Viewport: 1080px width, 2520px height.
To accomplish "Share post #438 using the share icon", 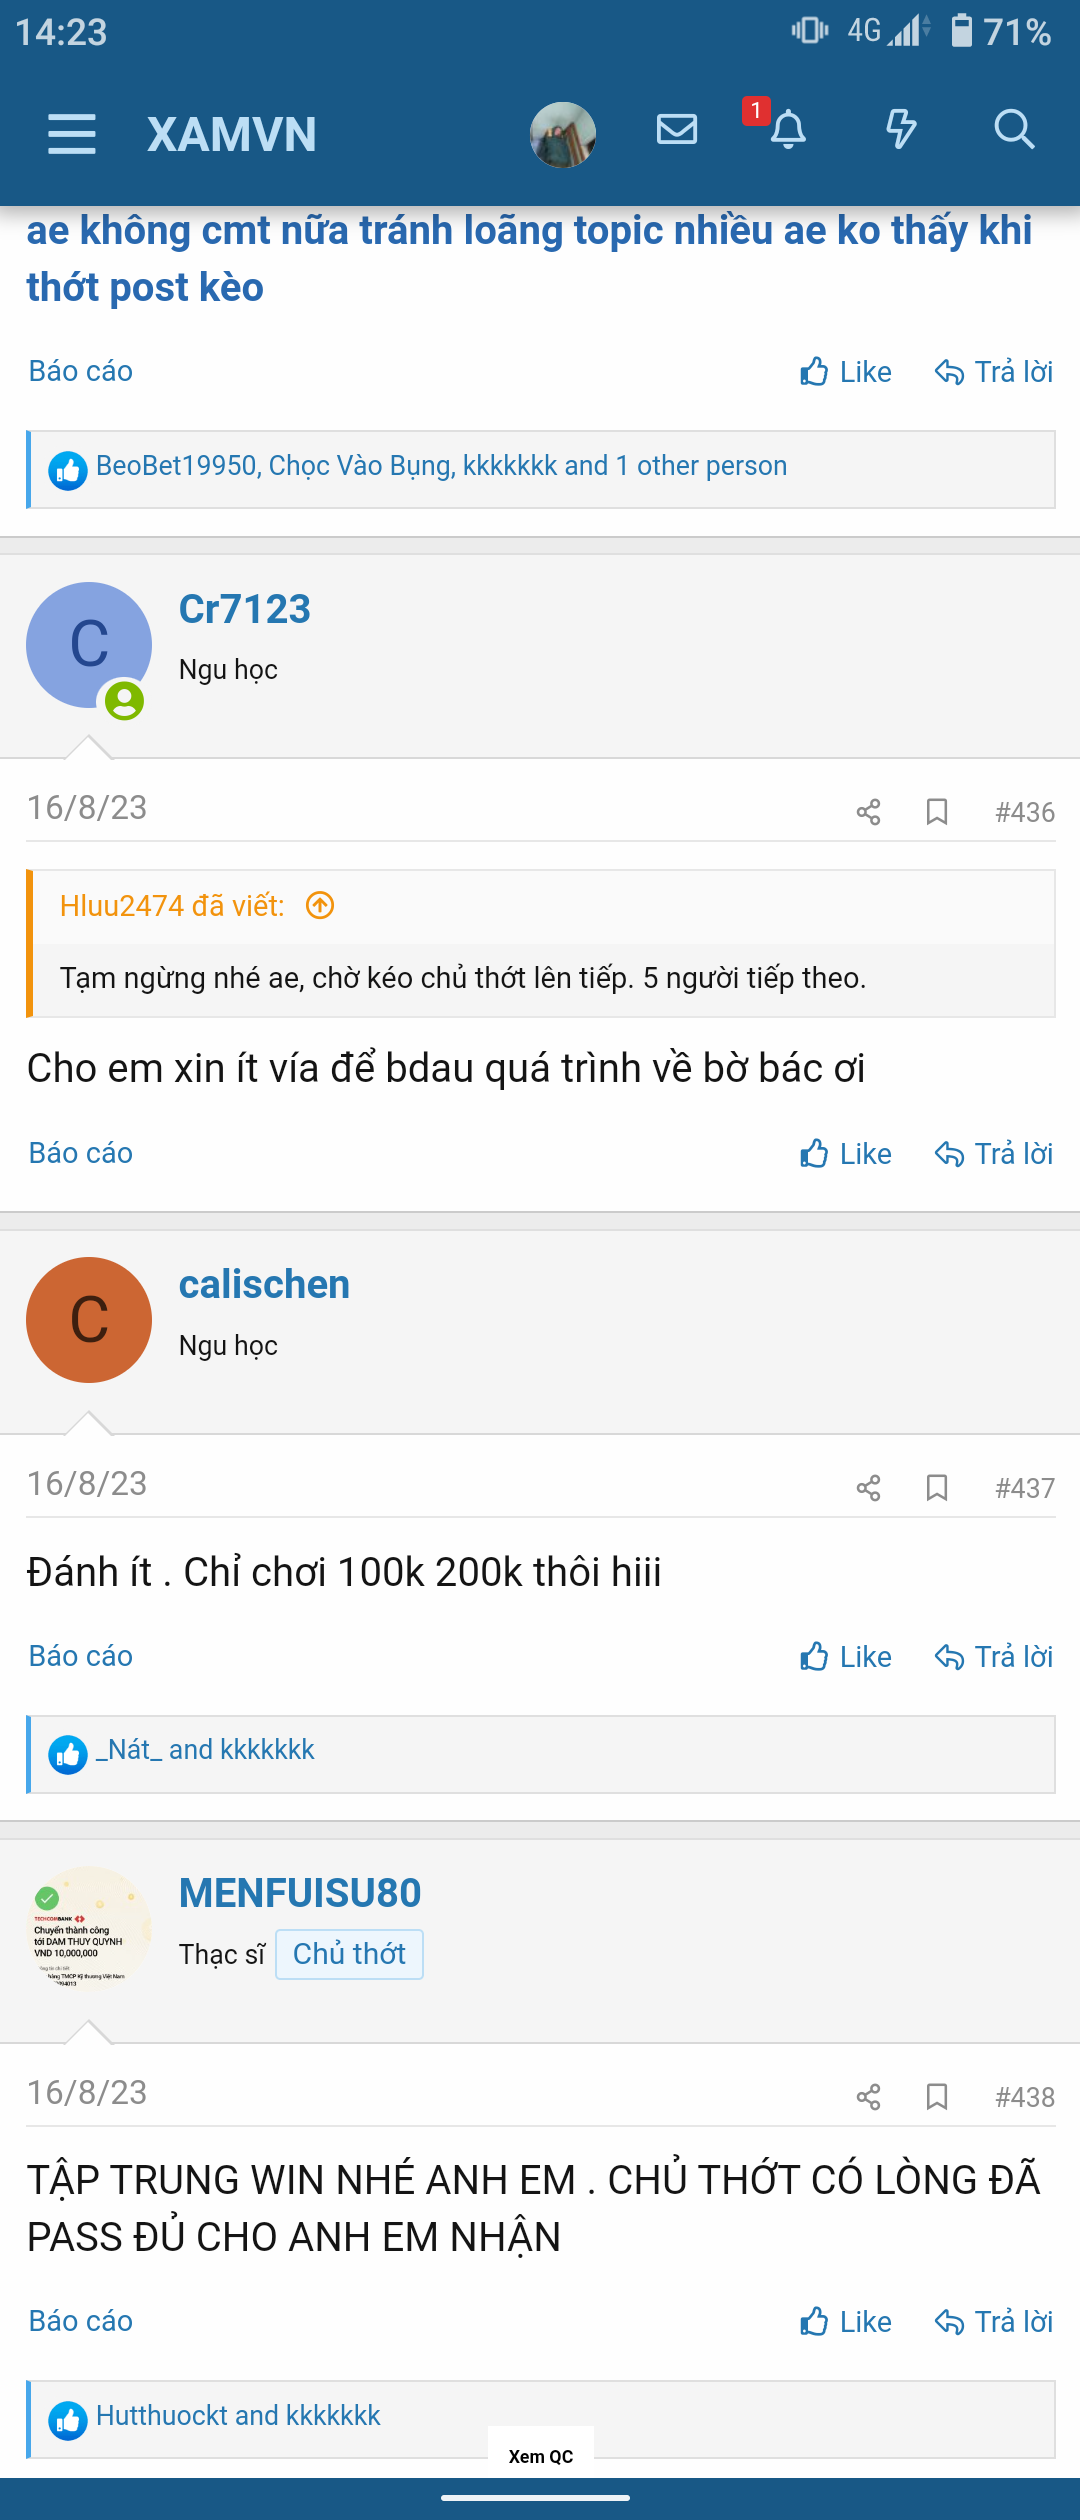I will [x=866, y=2097].
